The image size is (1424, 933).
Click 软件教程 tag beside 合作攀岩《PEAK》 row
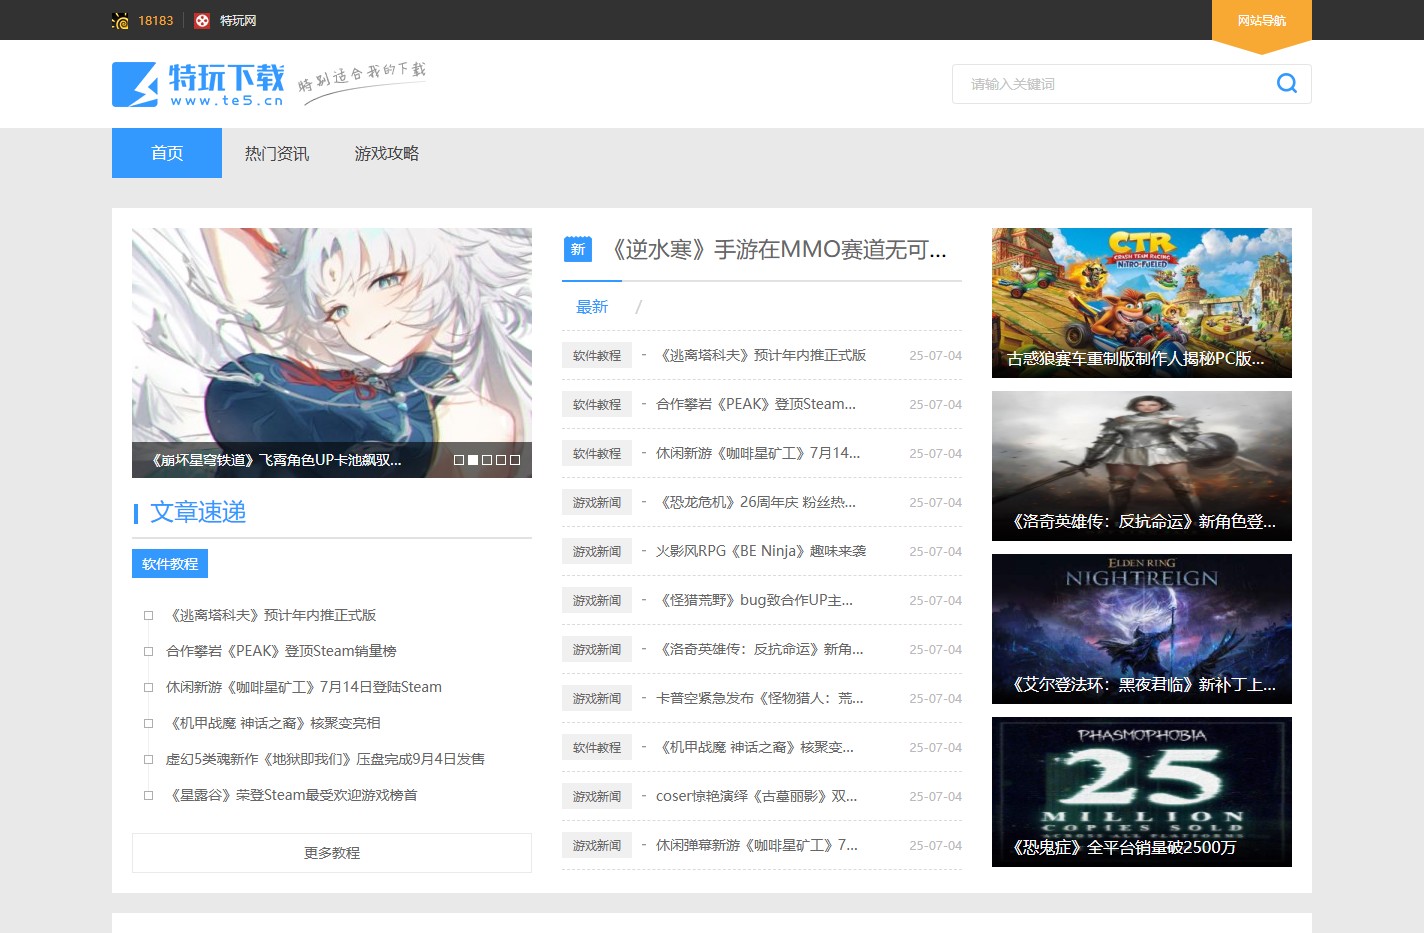[597, 404]
